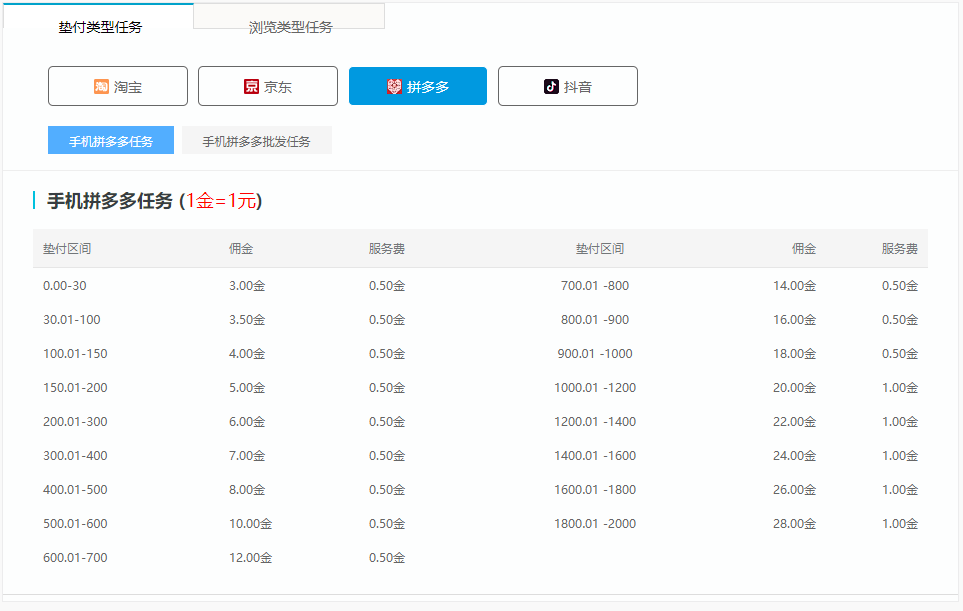Viewport: 963px width, 611px height.
Task: Click 0.50金 fee in 600.01-700 row
Action: [x=387, y=558]
